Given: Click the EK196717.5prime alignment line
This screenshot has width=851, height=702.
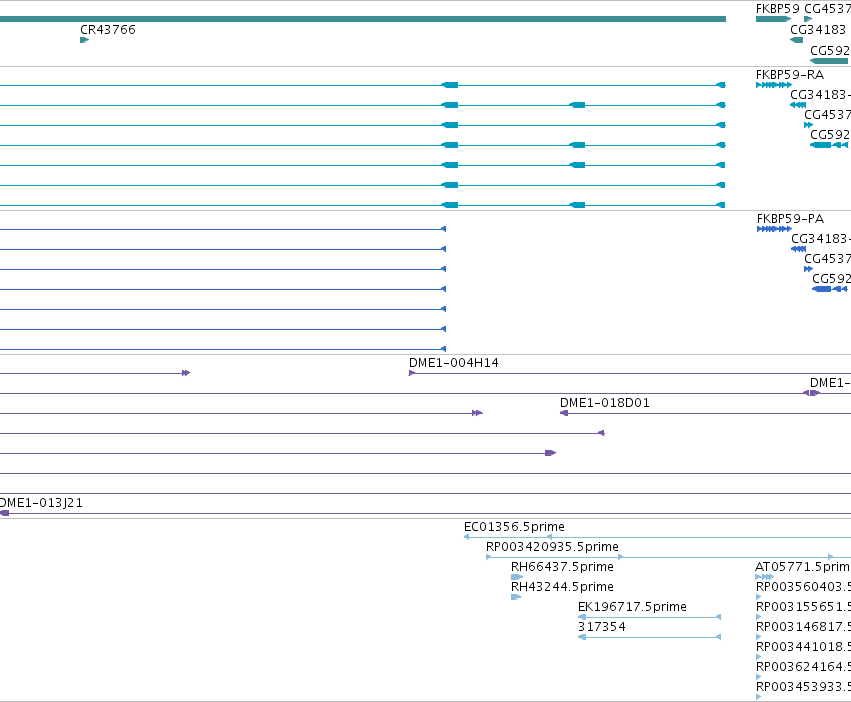Looking at the screenshot, I should (650, 617).
